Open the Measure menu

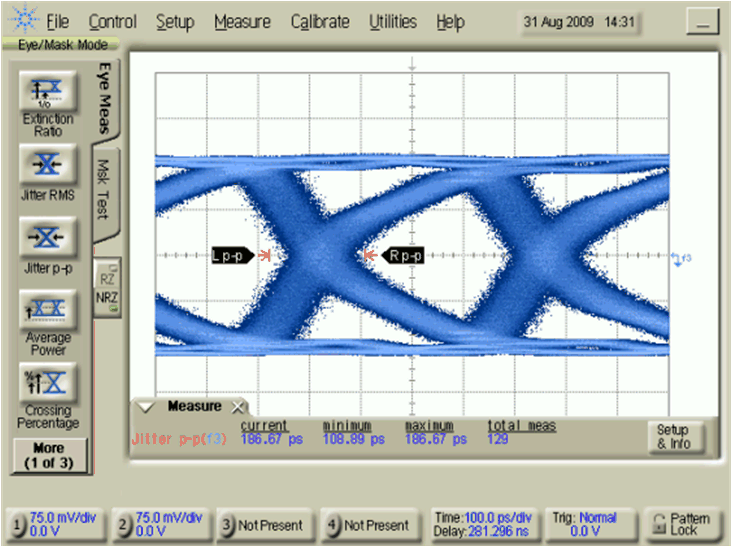pyautogui.click(x=242, y=22)
